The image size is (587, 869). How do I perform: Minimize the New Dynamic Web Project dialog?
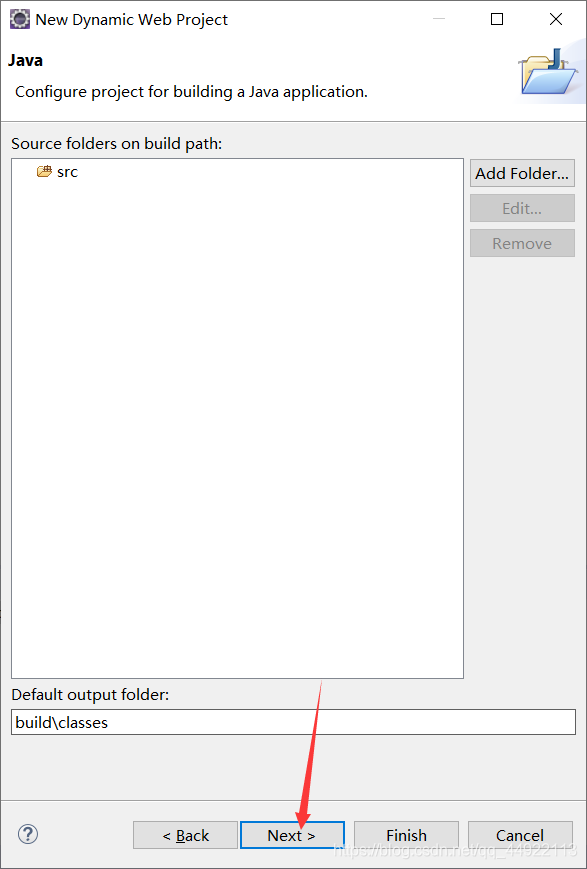coord(439,19)
